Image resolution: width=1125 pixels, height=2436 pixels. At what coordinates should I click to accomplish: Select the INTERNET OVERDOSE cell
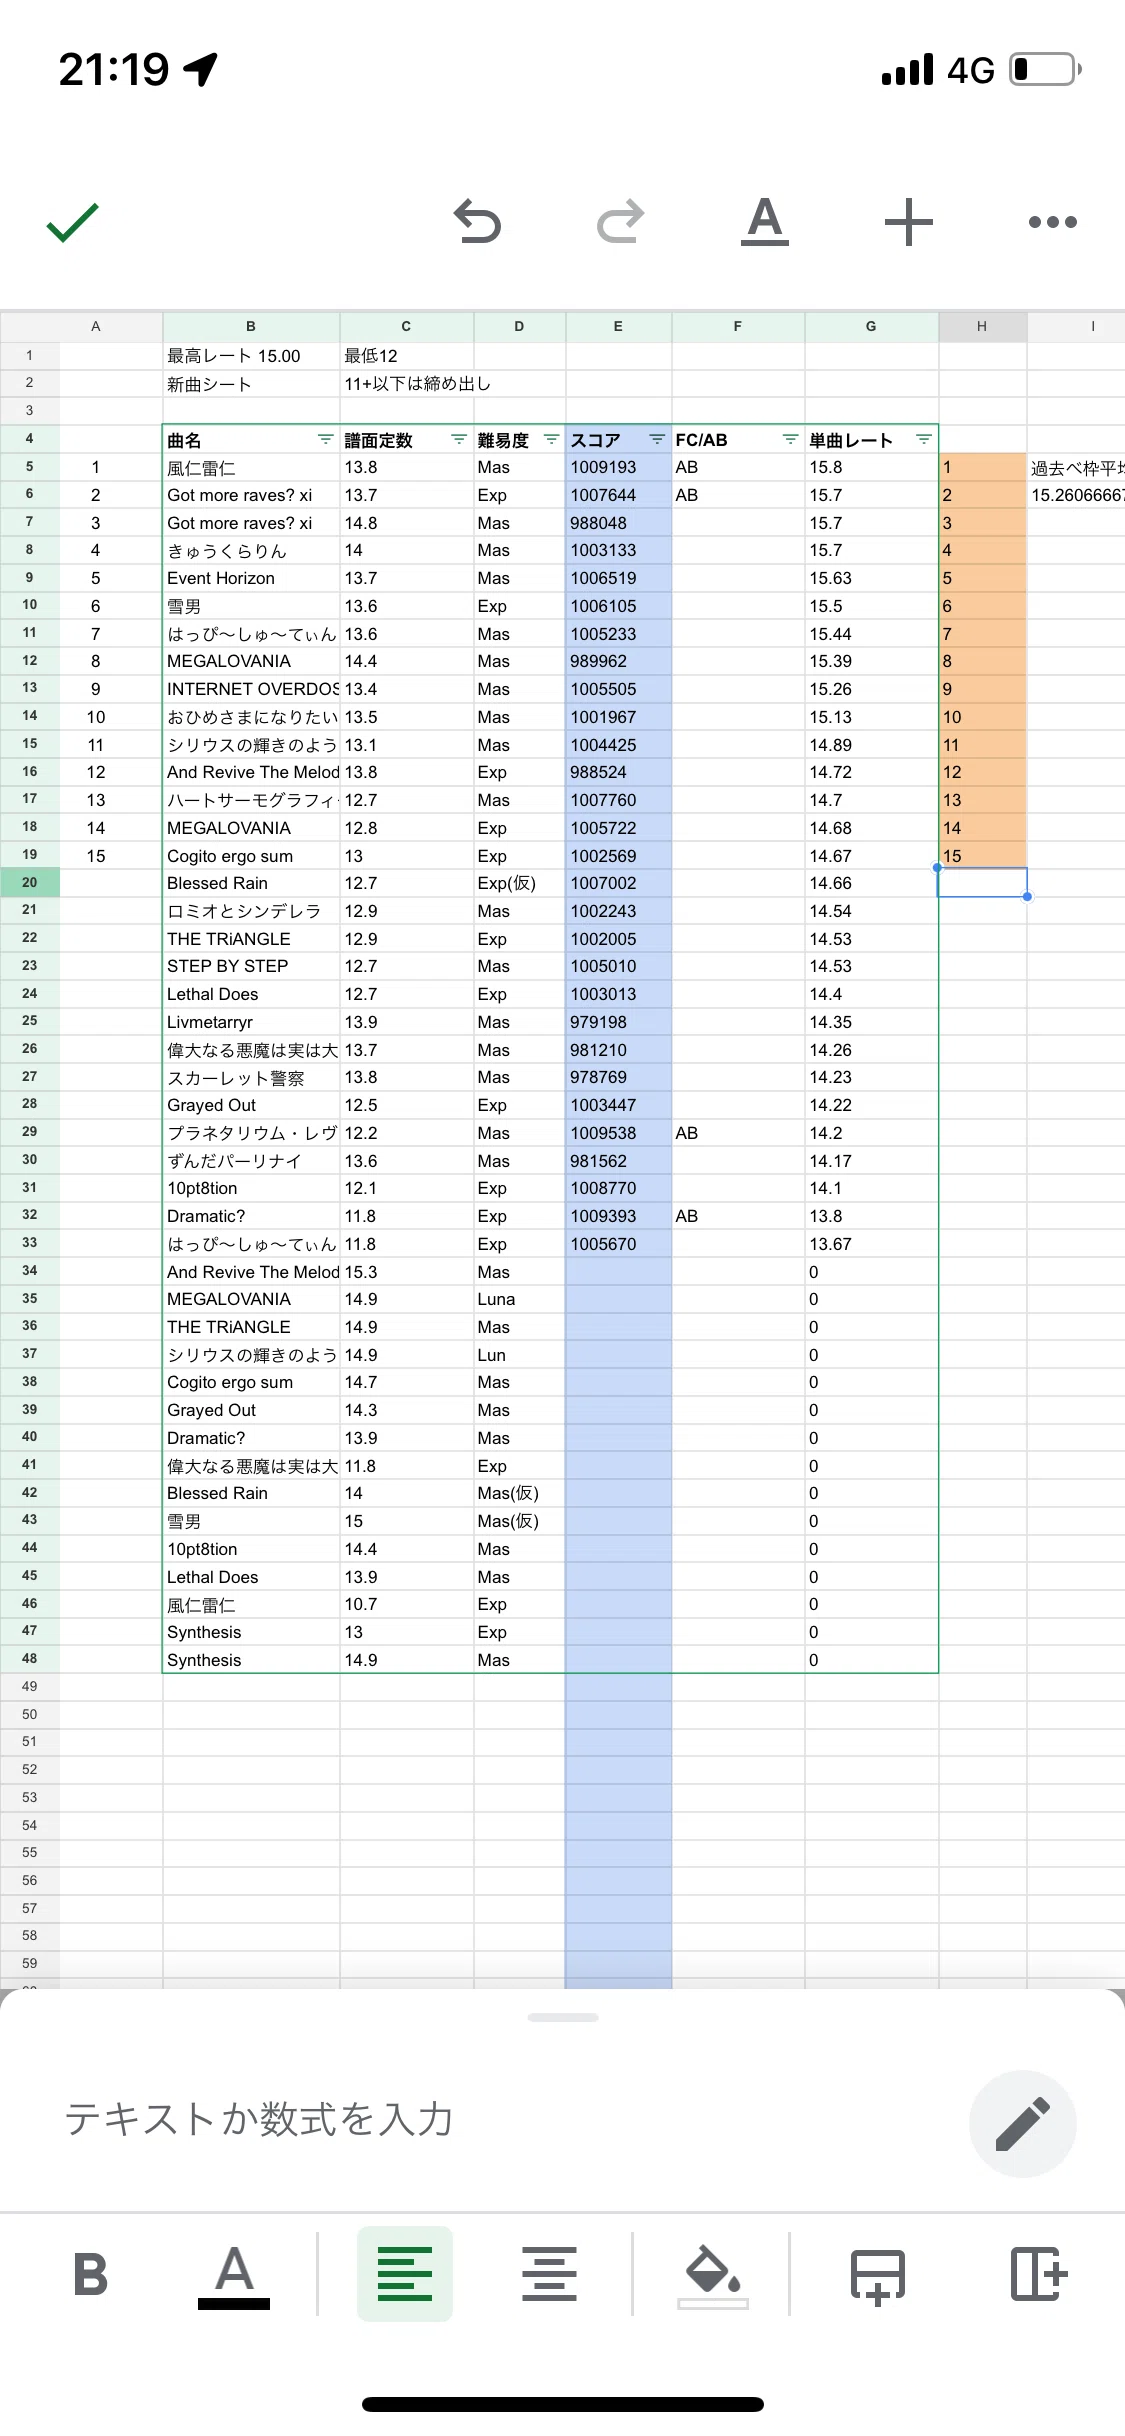coord(251,689)
